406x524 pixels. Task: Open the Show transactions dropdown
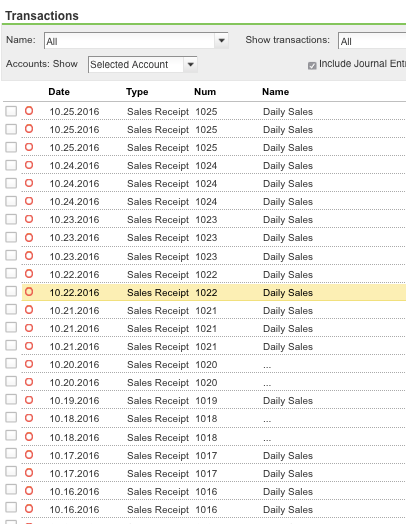tap(372, 41)
